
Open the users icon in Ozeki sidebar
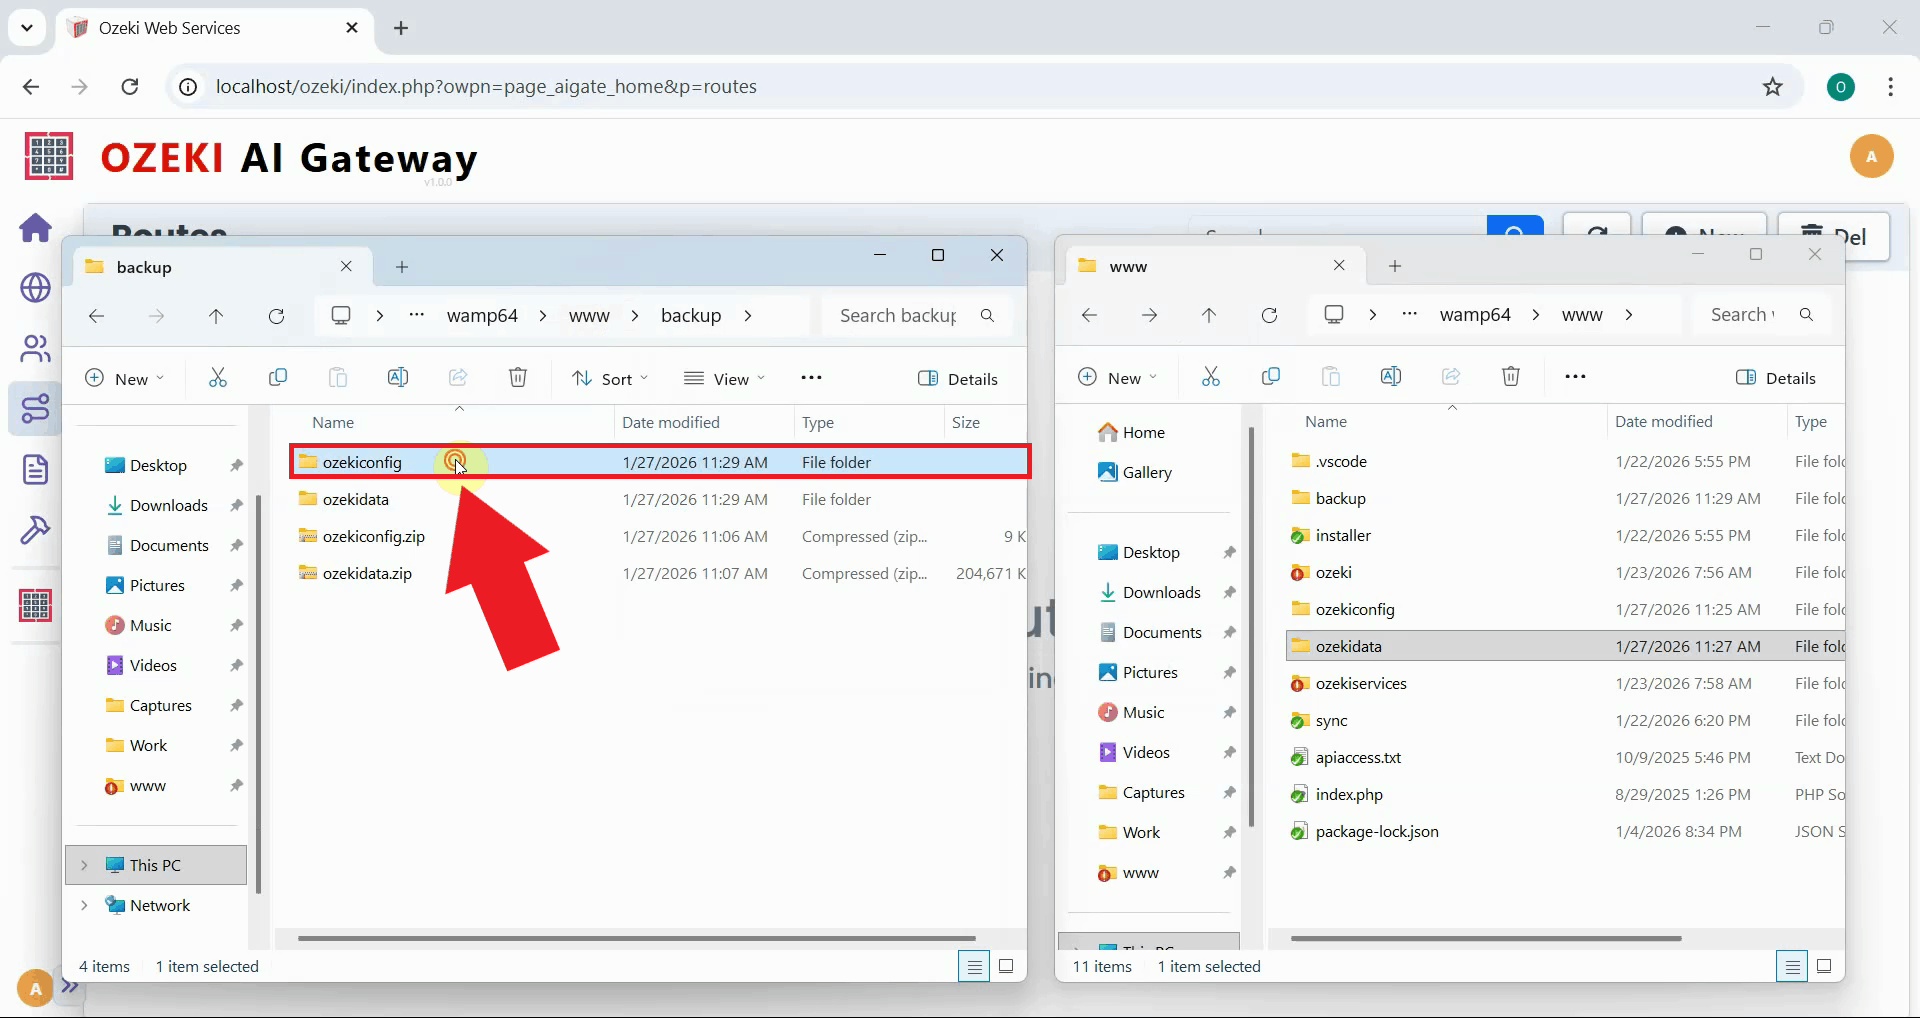pyautogui.click(x=36, y=348)
